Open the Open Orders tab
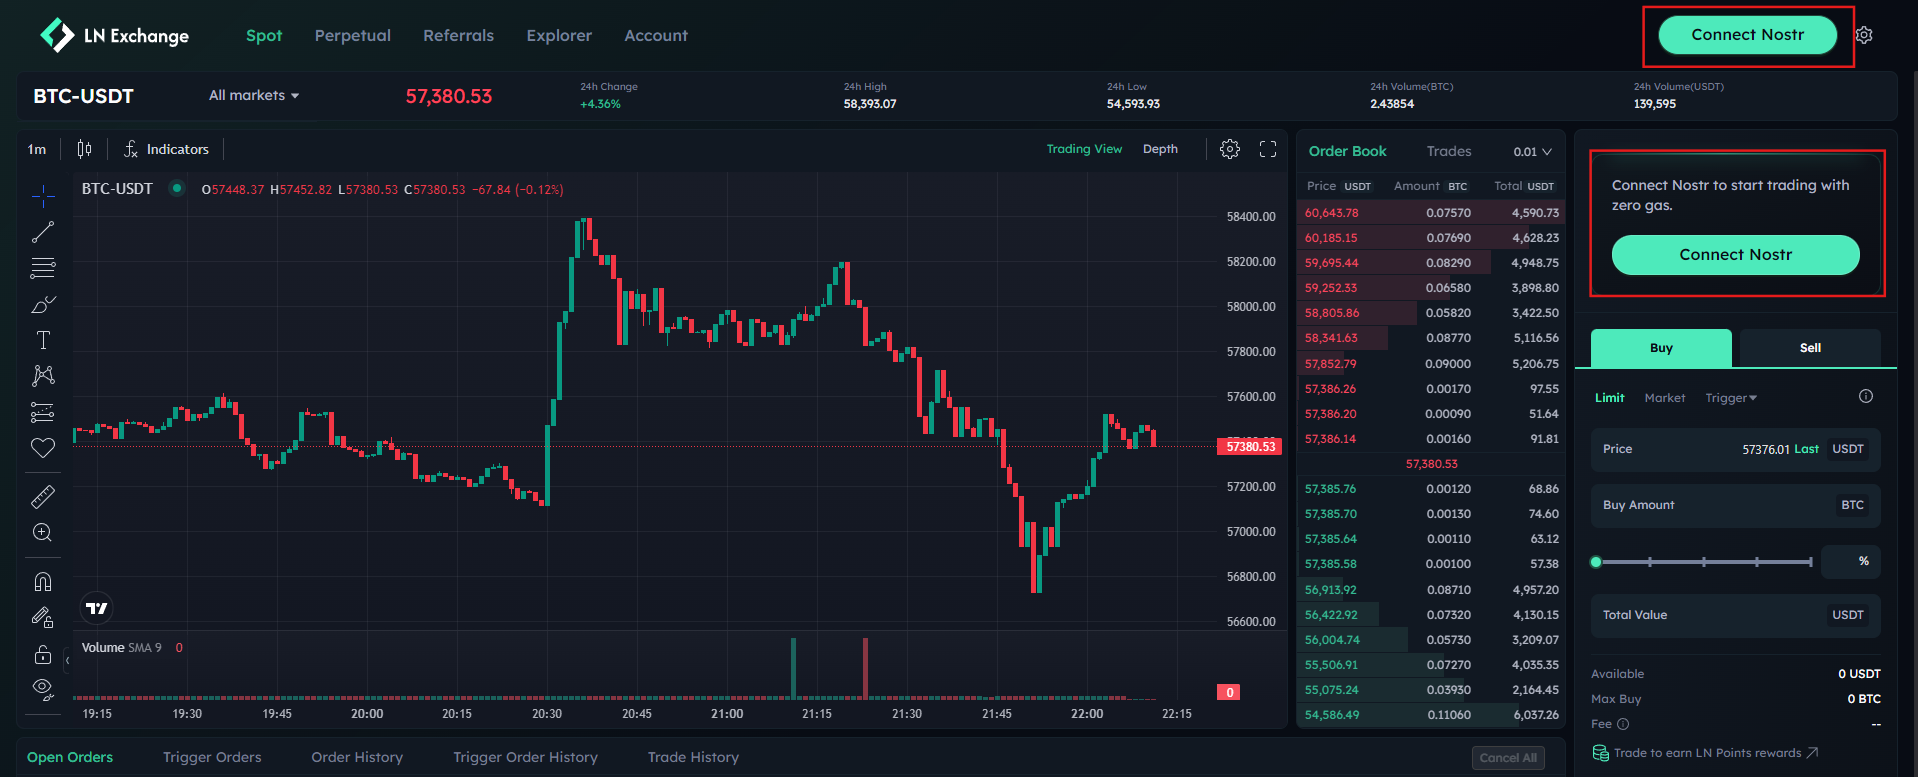Viewport: 1918px width, 777px height. pos(70,757)
